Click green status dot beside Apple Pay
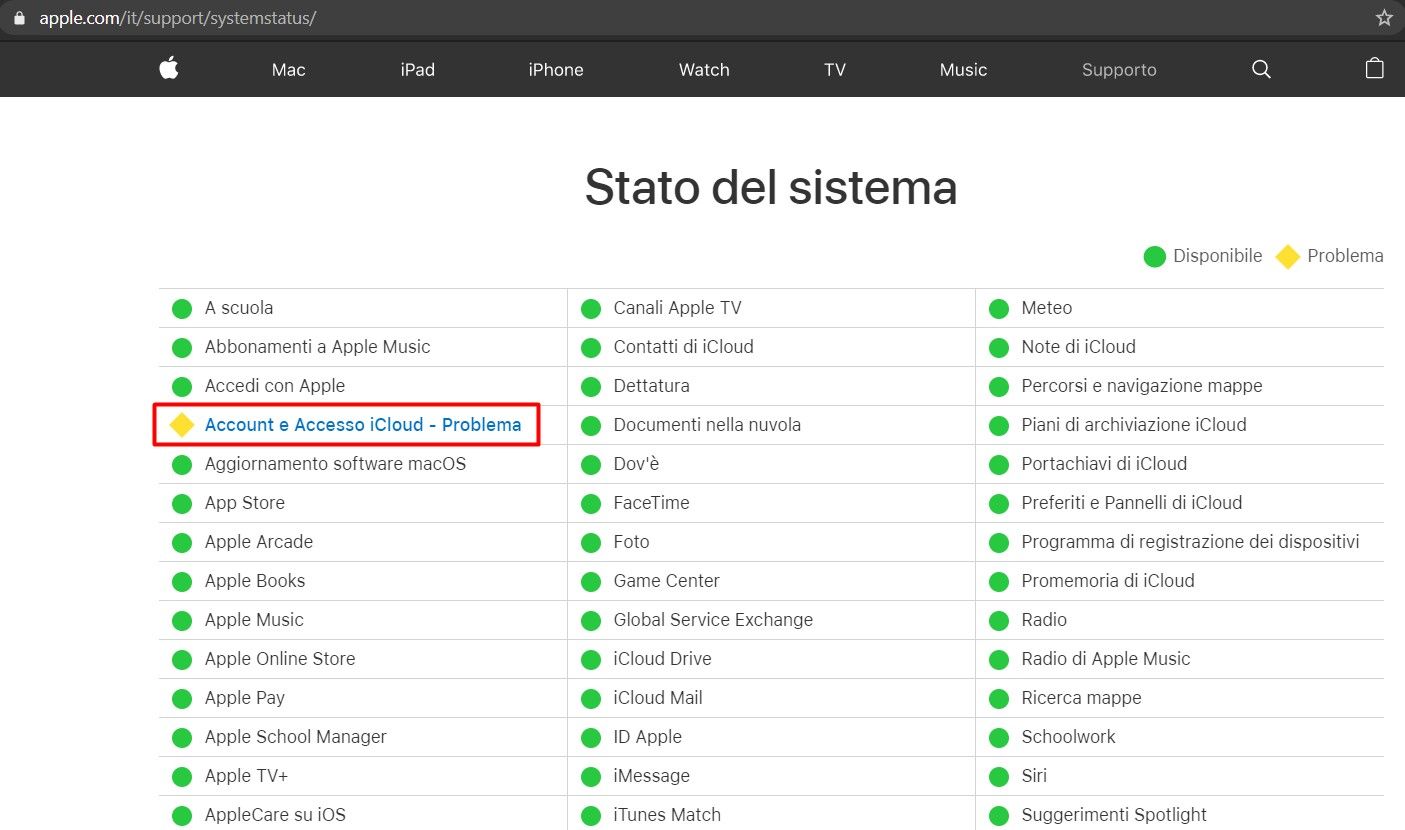Image resolution: width=1405 pixels, height=830 pixels. click(182, 698)
